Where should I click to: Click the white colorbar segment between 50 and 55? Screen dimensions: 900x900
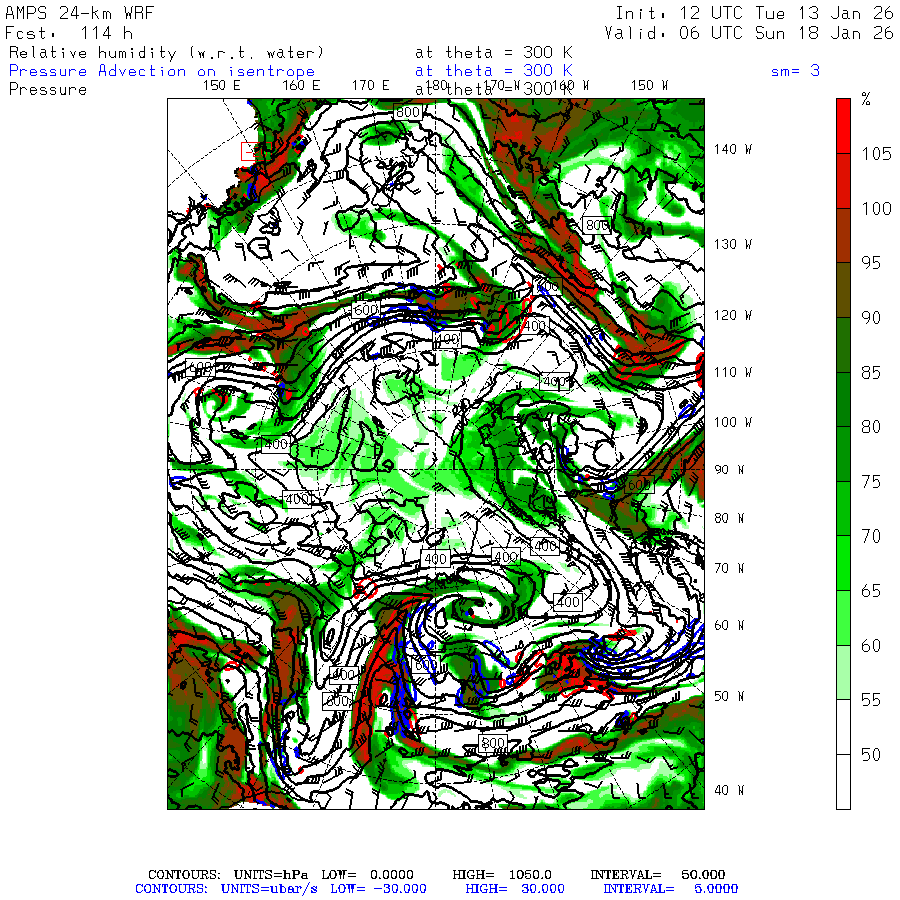[843, 727]
